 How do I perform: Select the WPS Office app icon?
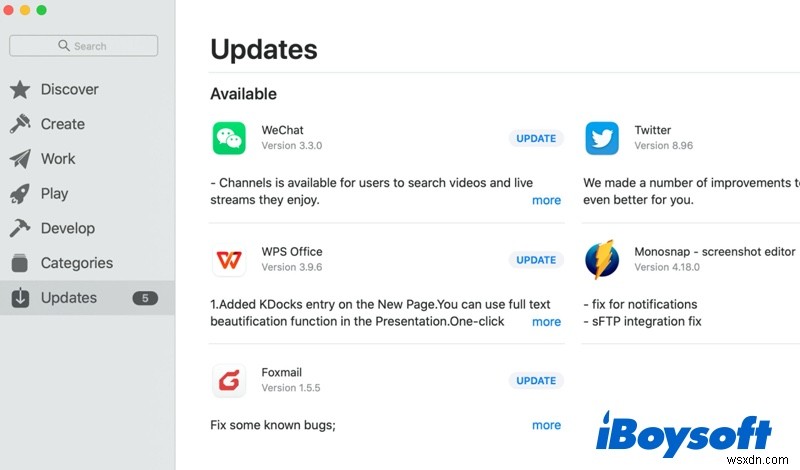229,260
